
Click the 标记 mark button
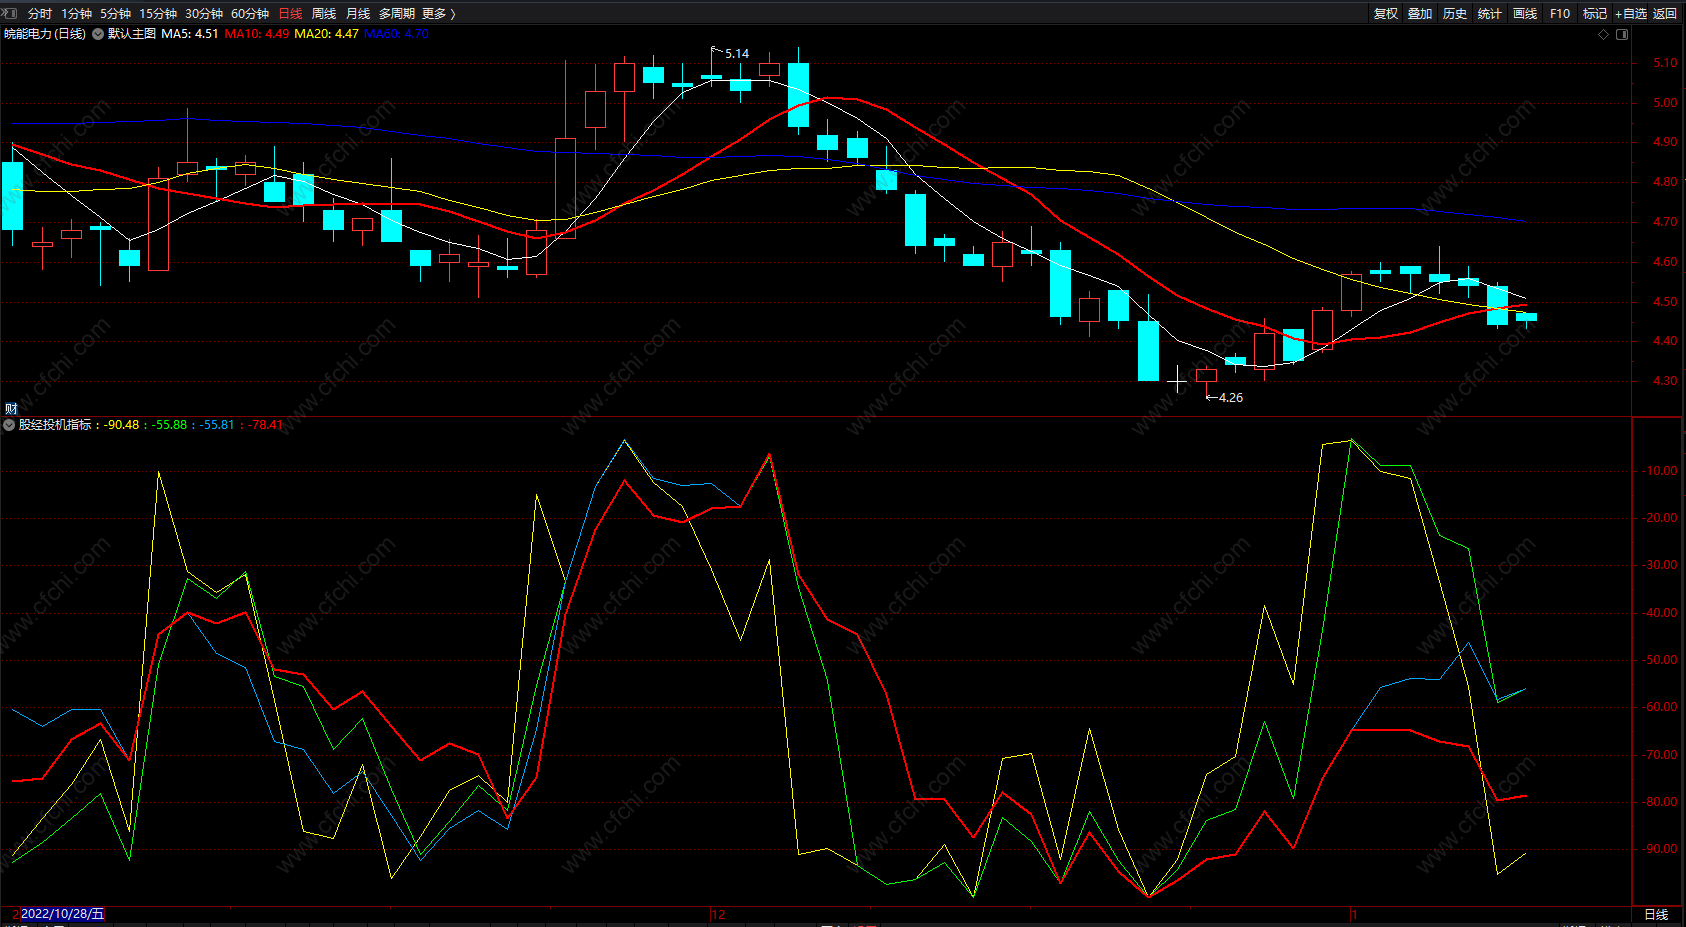[x=1595, y=14]
